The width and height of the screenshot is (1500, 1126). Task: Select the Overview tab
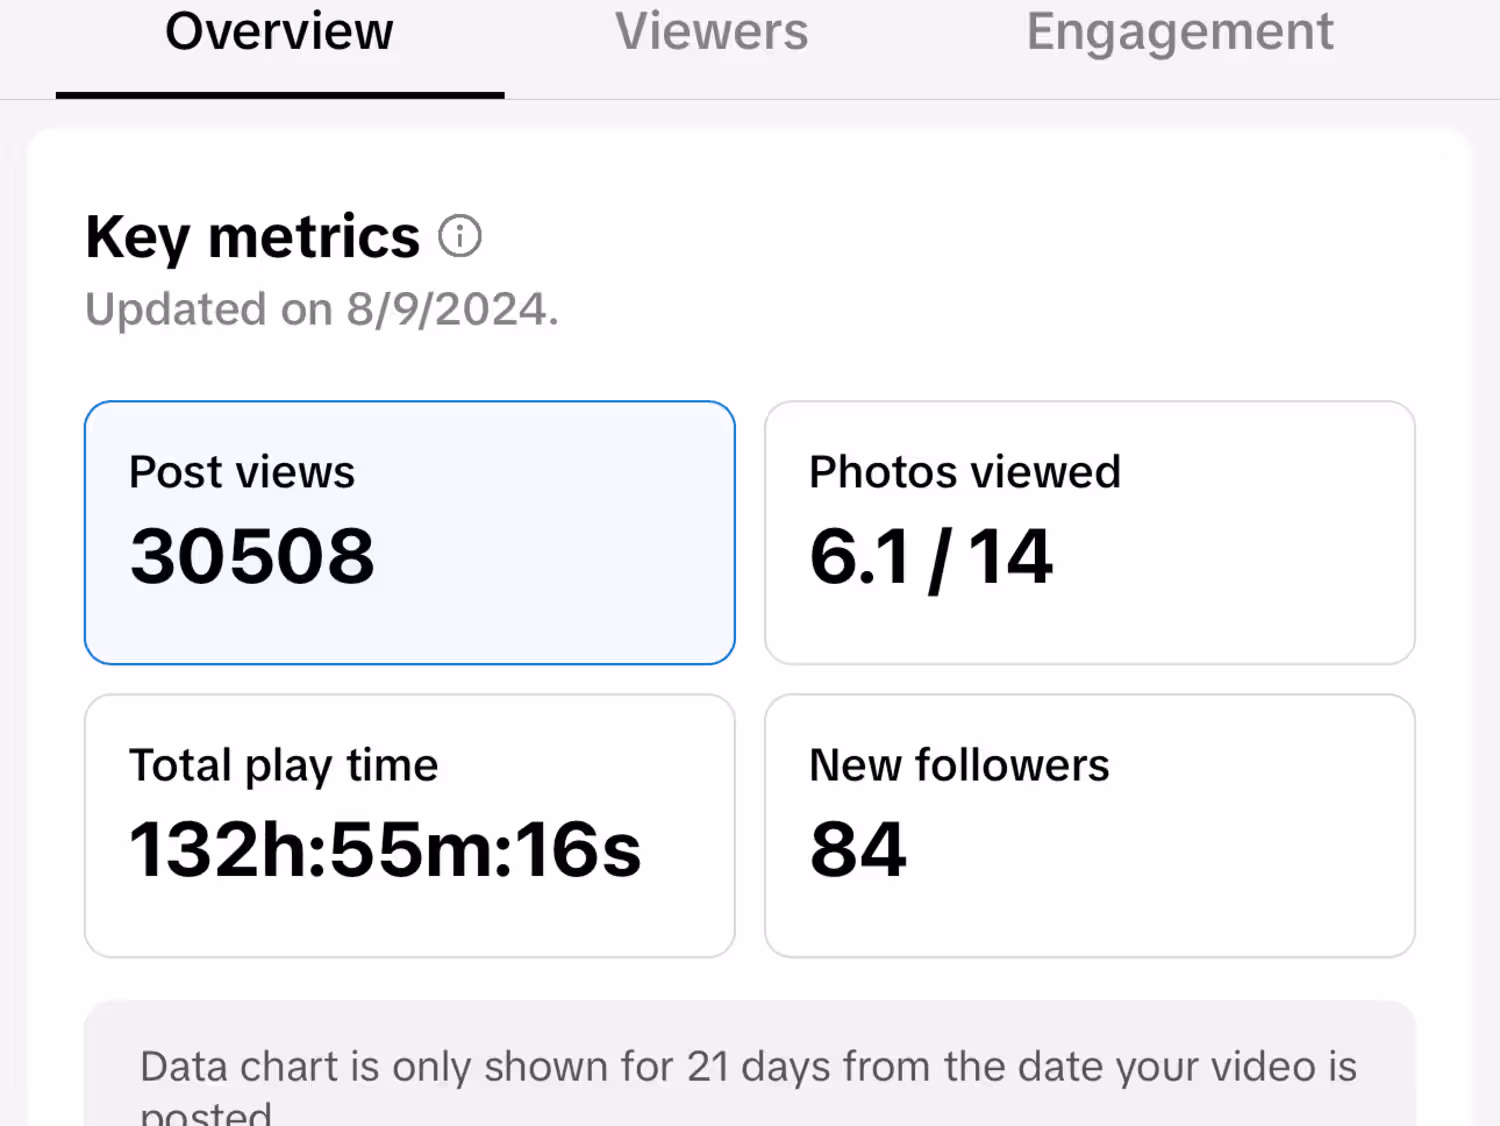(279, 32)
